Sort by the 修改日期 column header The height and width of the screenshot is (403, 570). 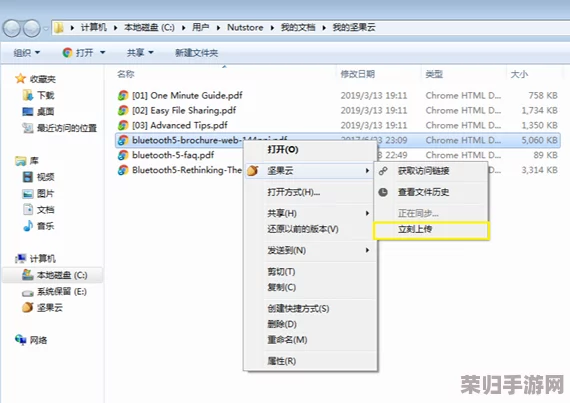358,74
